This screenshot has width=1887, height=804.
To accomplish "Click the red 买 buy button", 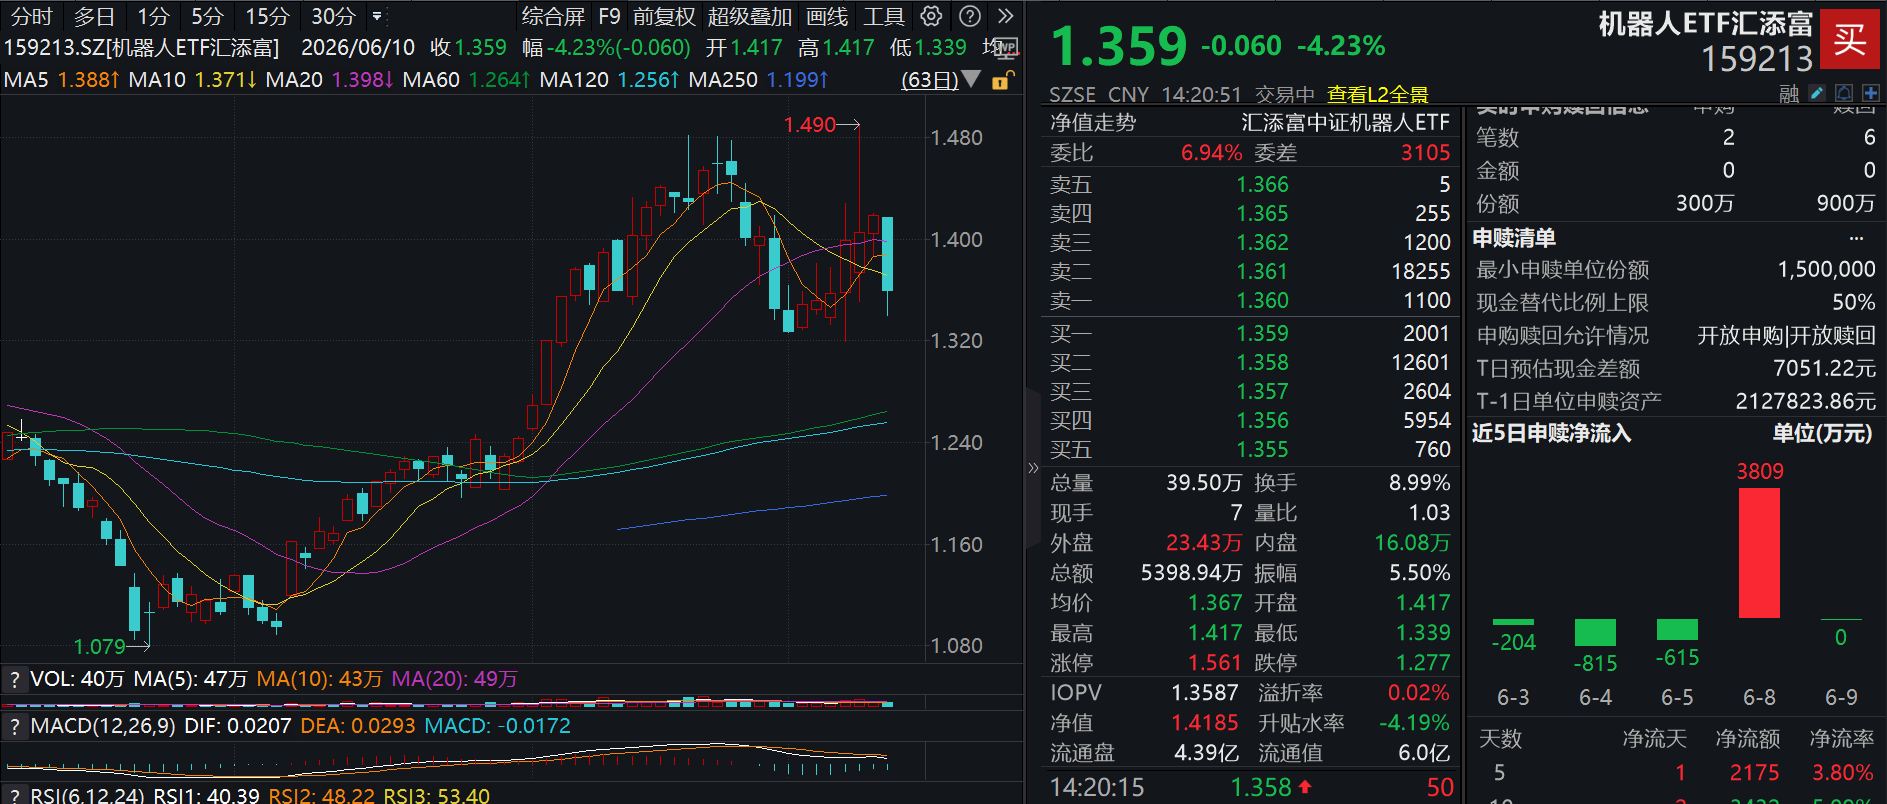I will pyautogui.click(x=1849, y=40).
